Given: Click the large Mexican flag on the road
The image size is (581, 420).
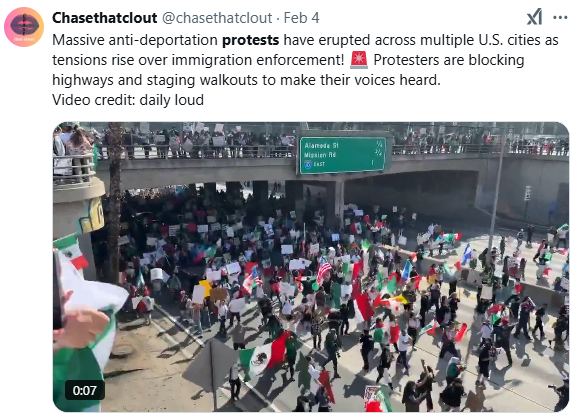Looking at the screenshot, I should (264, 355).
